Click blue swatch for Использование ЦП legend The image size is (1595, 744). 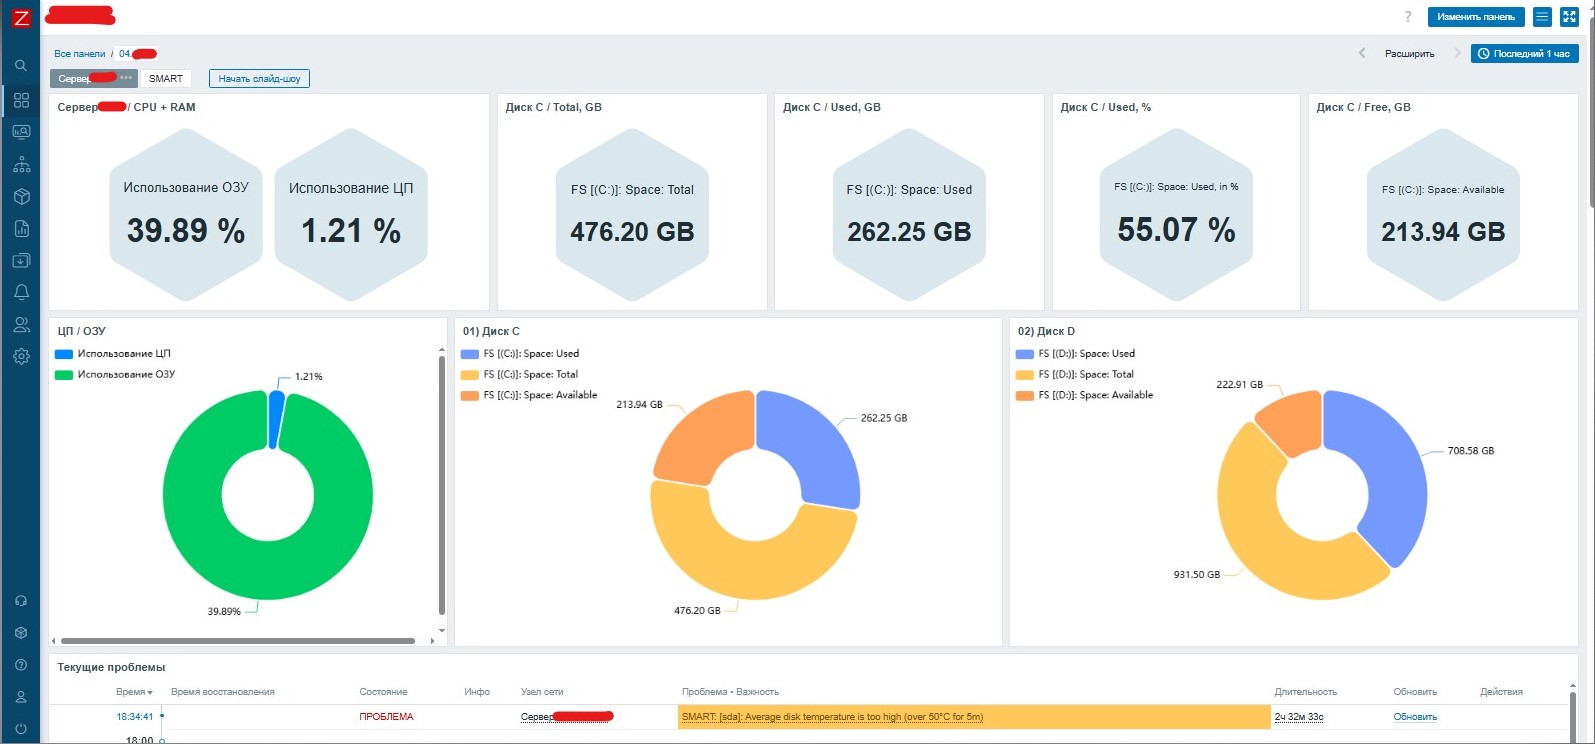click(x=64, y=354)
